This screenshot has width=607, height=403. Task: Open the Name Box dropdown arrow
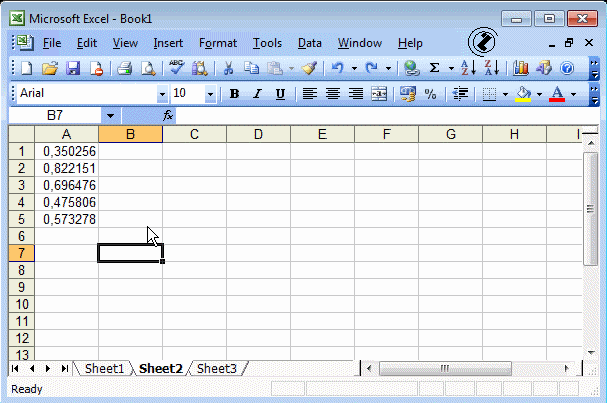tap(109, 116)
